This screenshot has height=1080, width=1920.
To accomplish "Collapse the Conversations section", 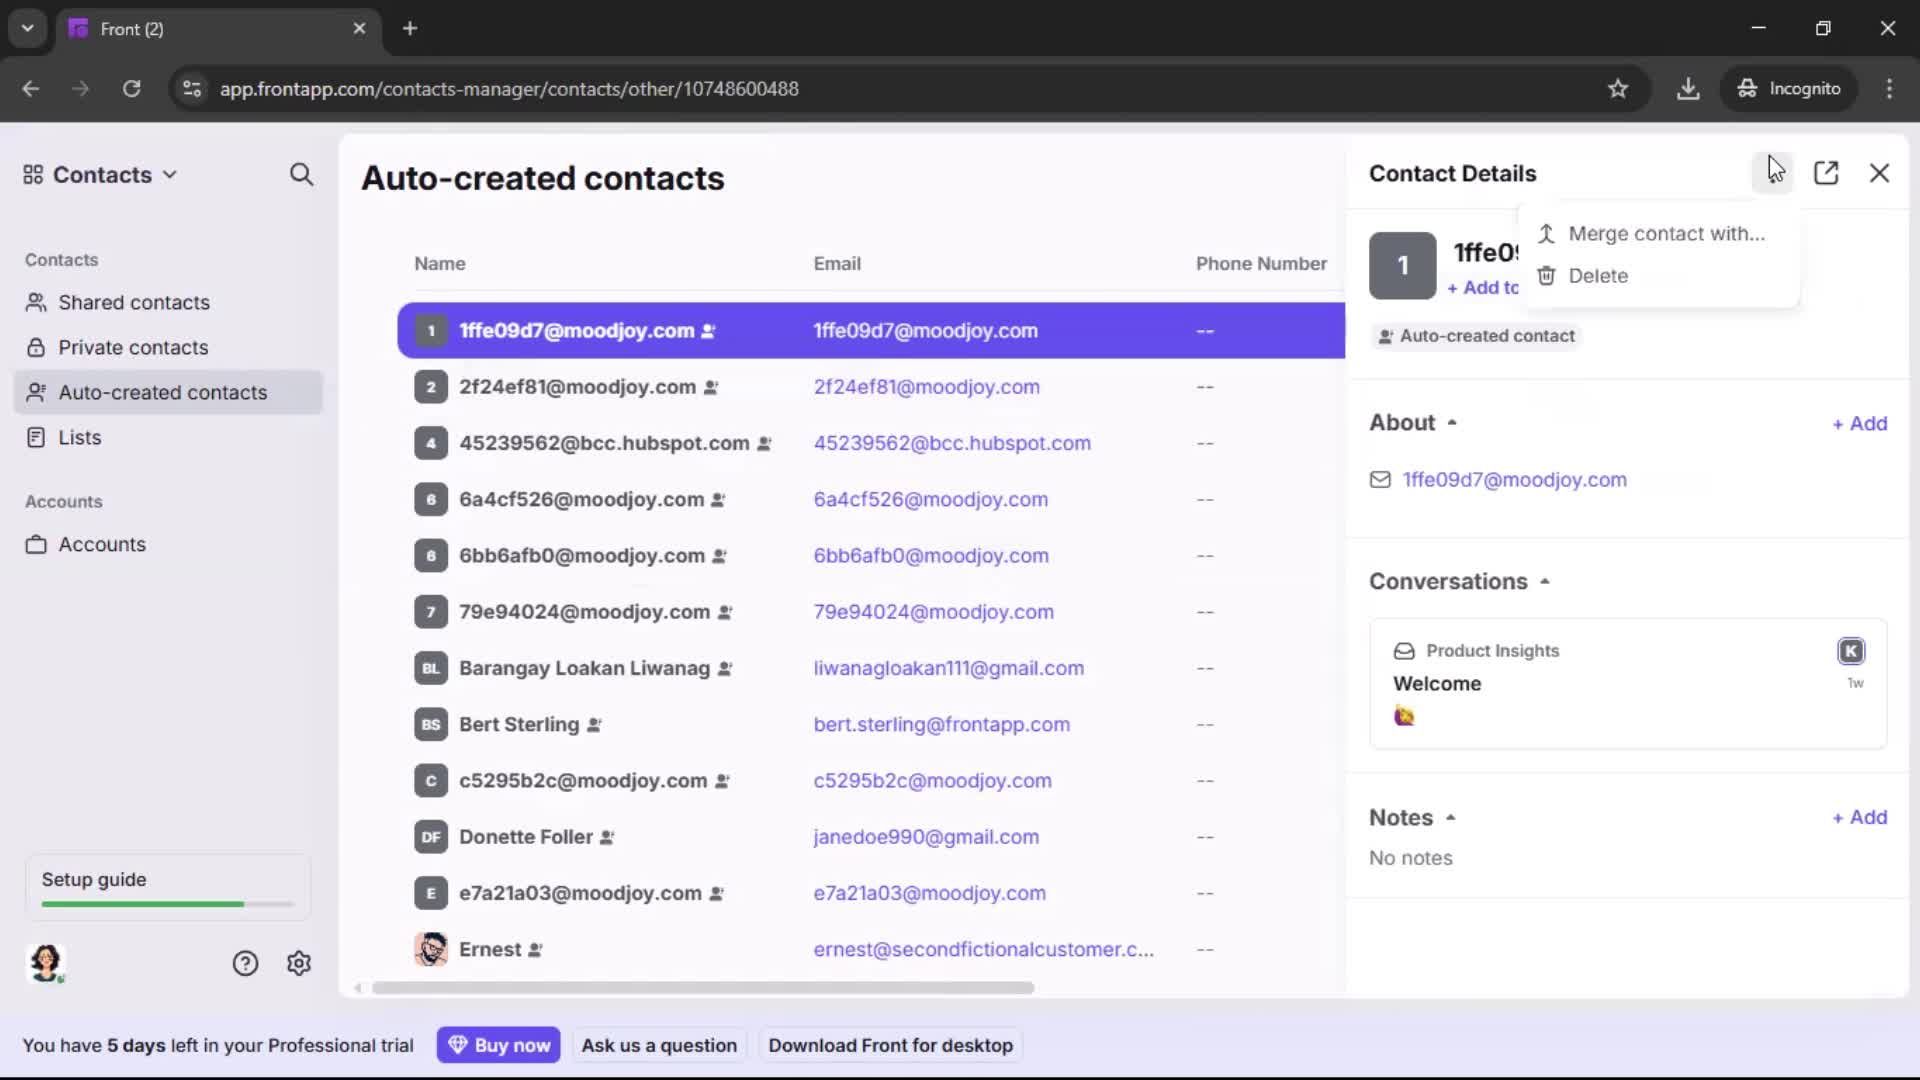I will (x=1544, y=580).
